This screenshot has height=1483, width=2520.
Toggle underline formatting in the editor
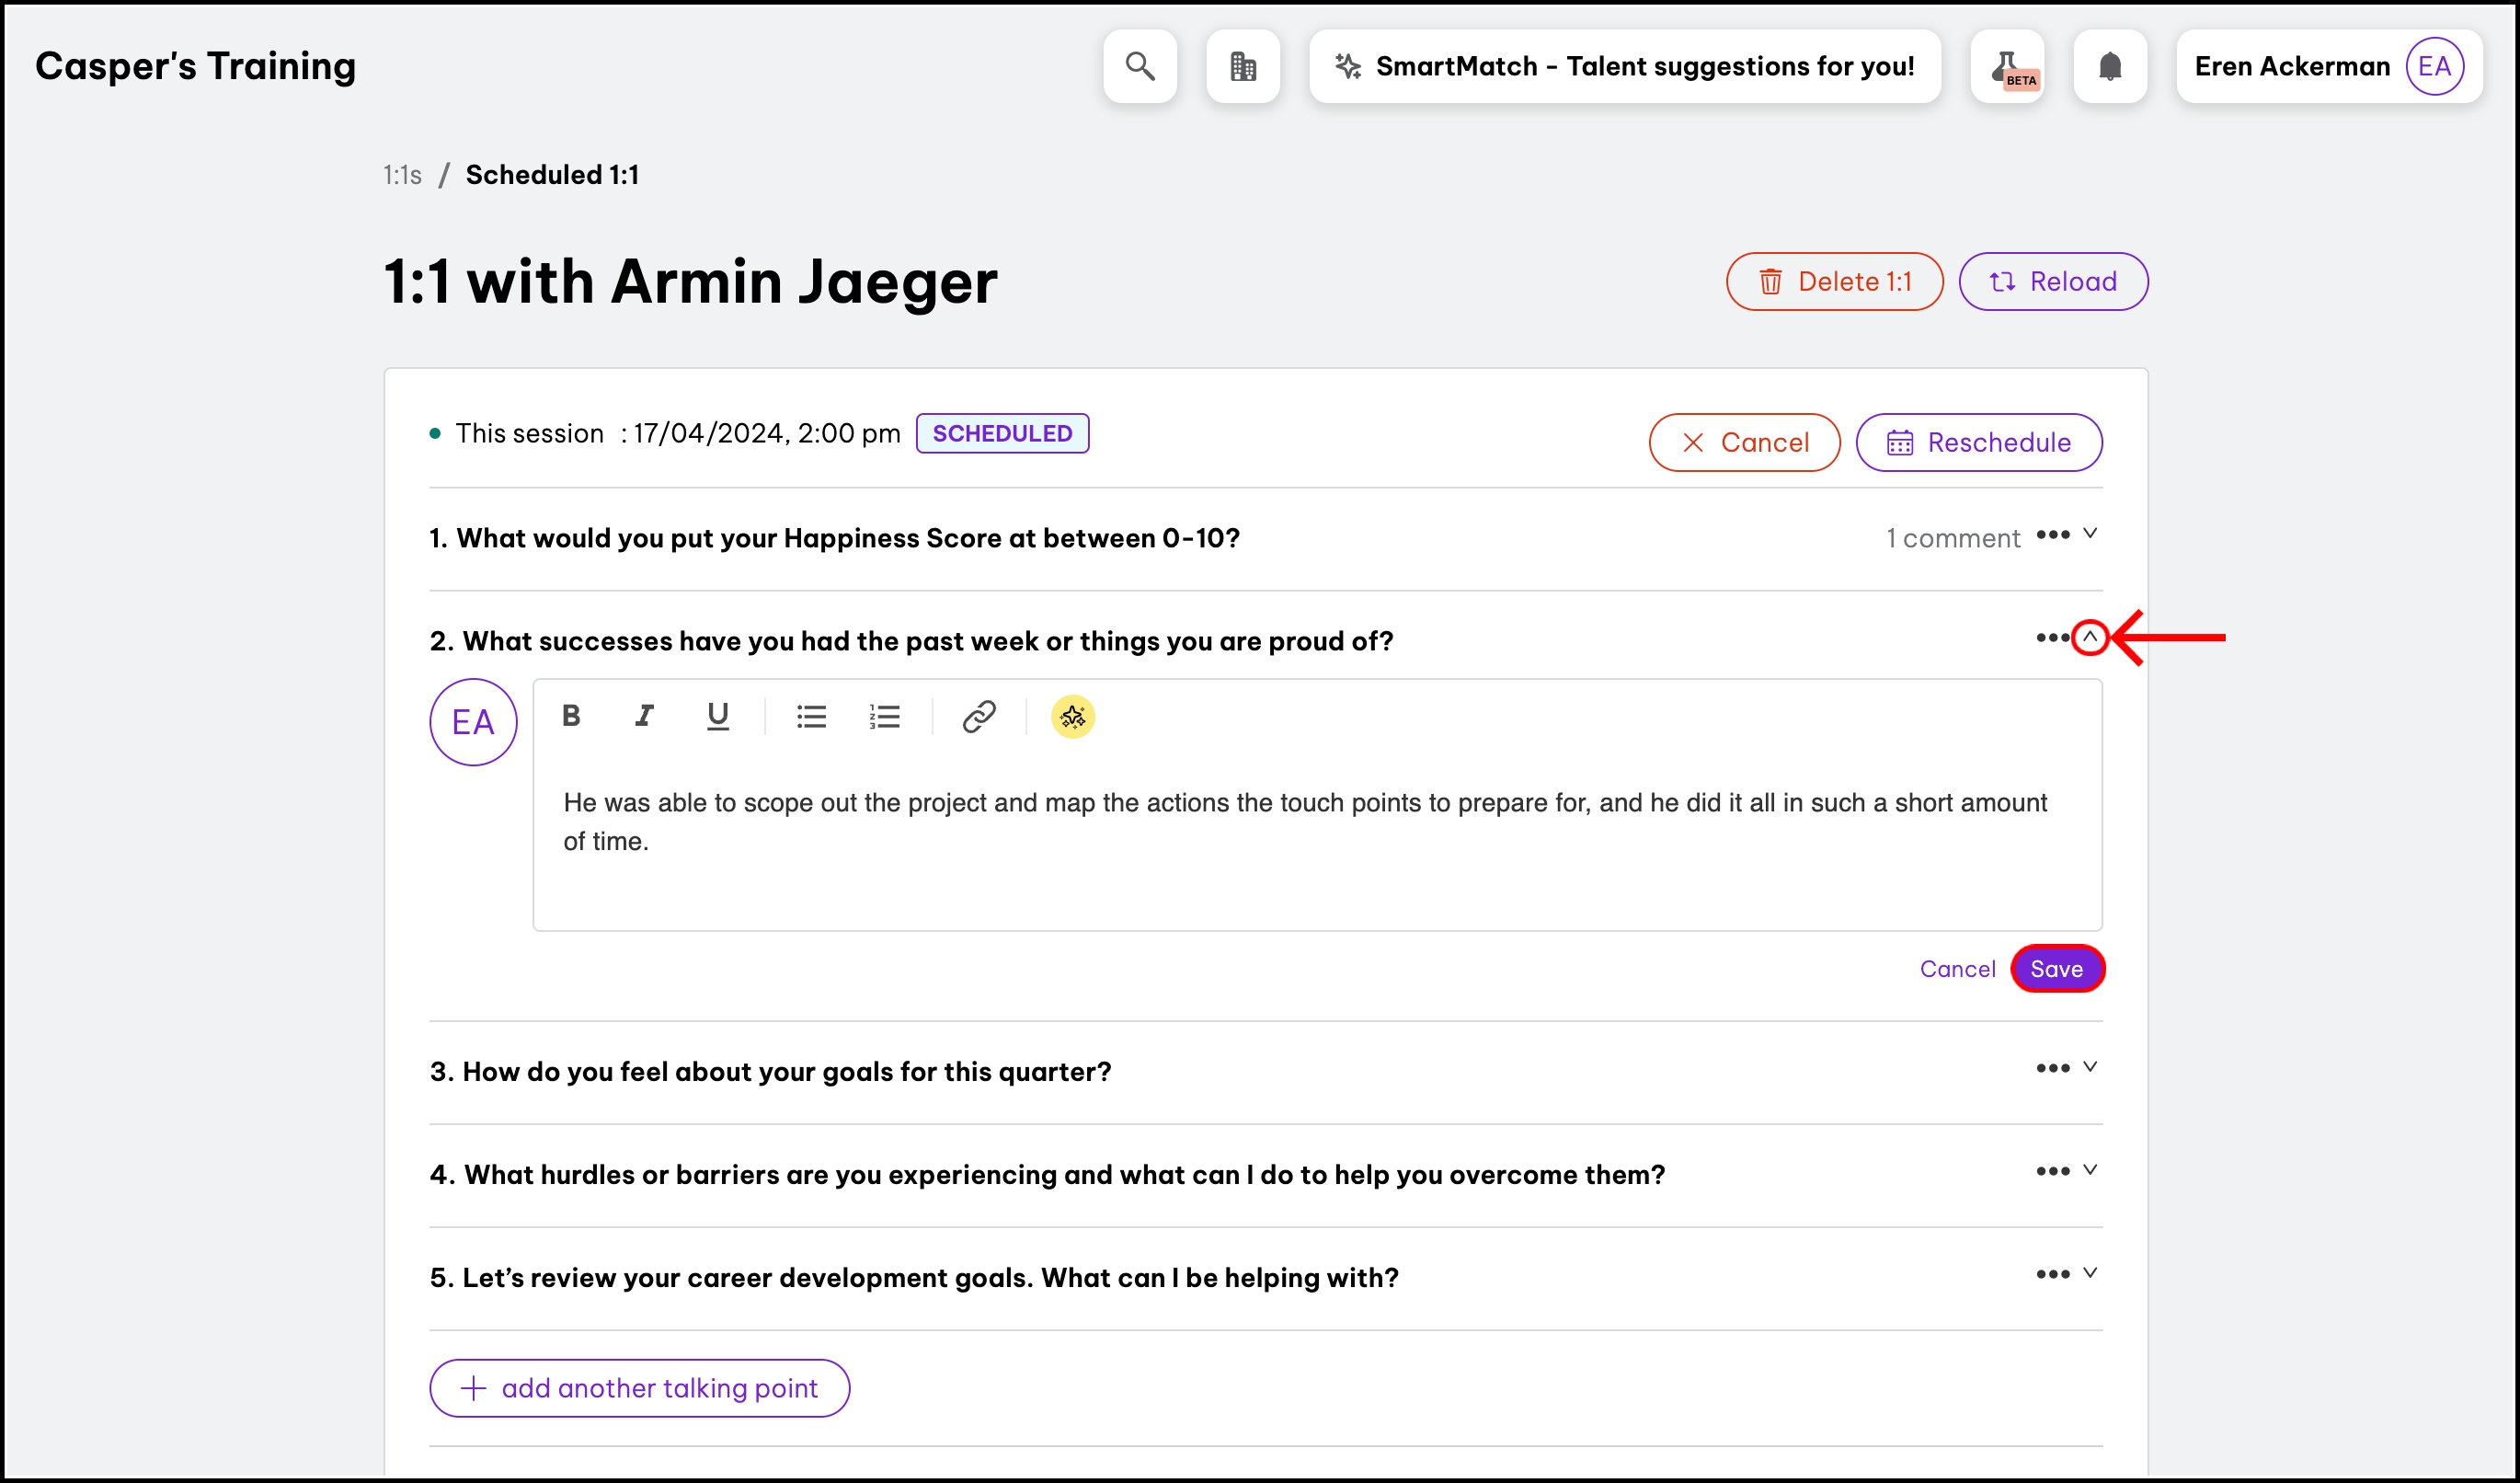point(717,716)
